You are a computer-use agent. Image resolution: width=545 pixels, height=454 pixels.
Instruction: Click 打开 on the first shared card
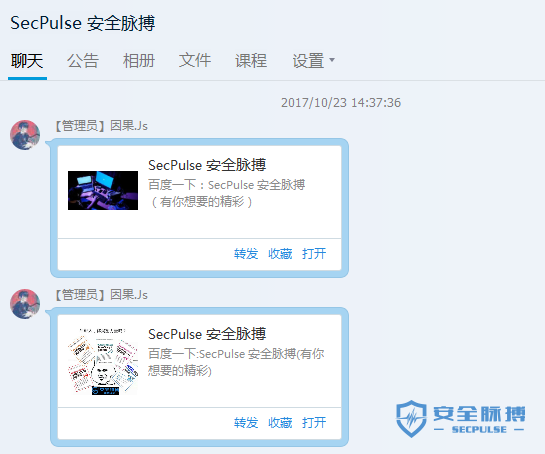pos(314,254)
